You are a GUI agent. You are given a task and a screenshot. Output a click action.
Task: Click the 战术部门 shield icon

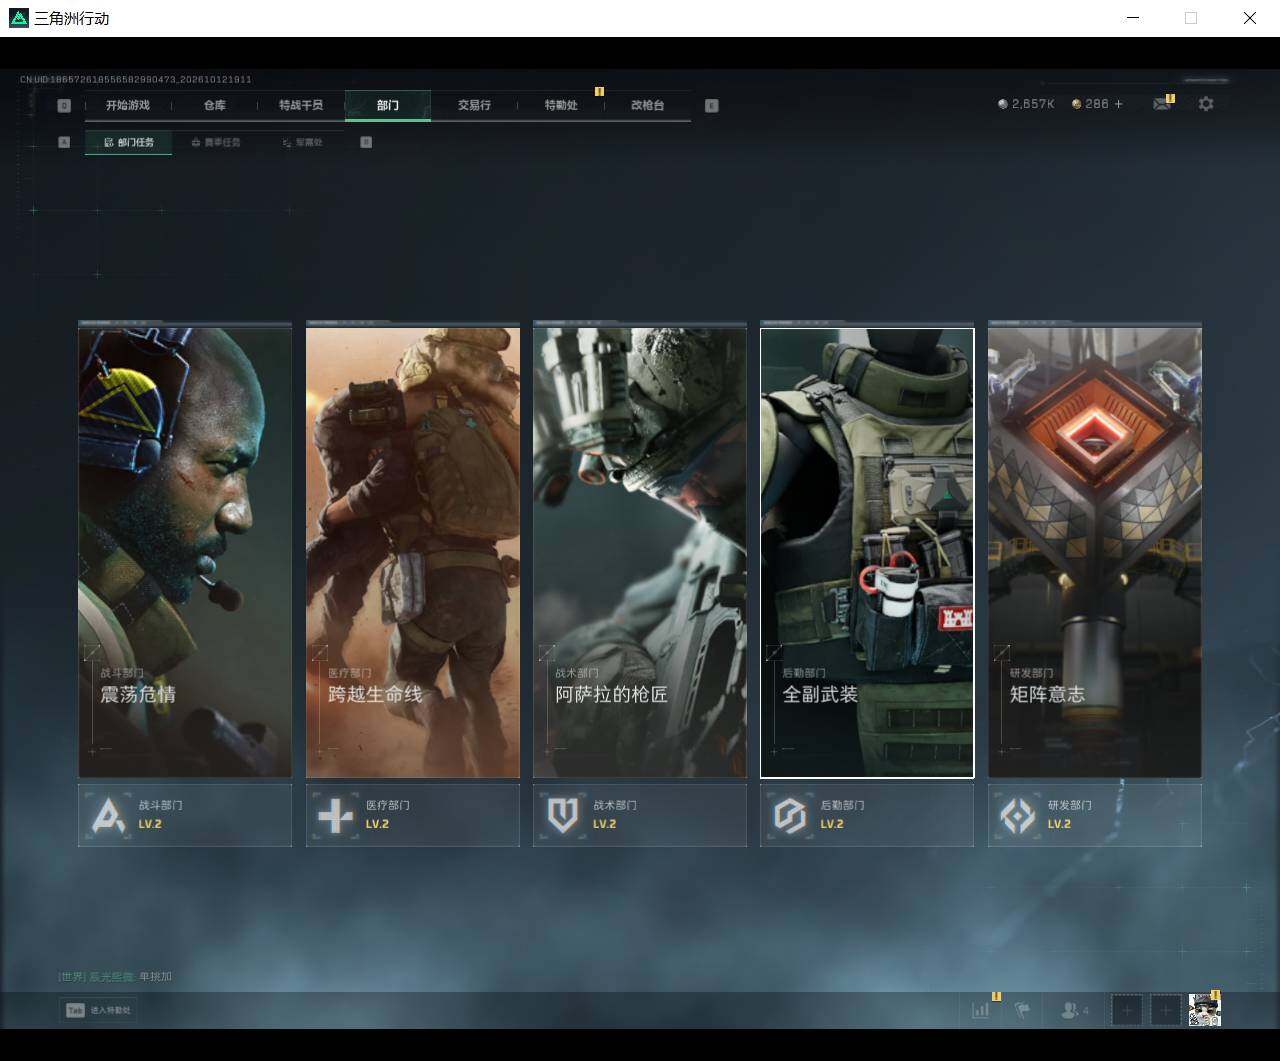(562, 815)
